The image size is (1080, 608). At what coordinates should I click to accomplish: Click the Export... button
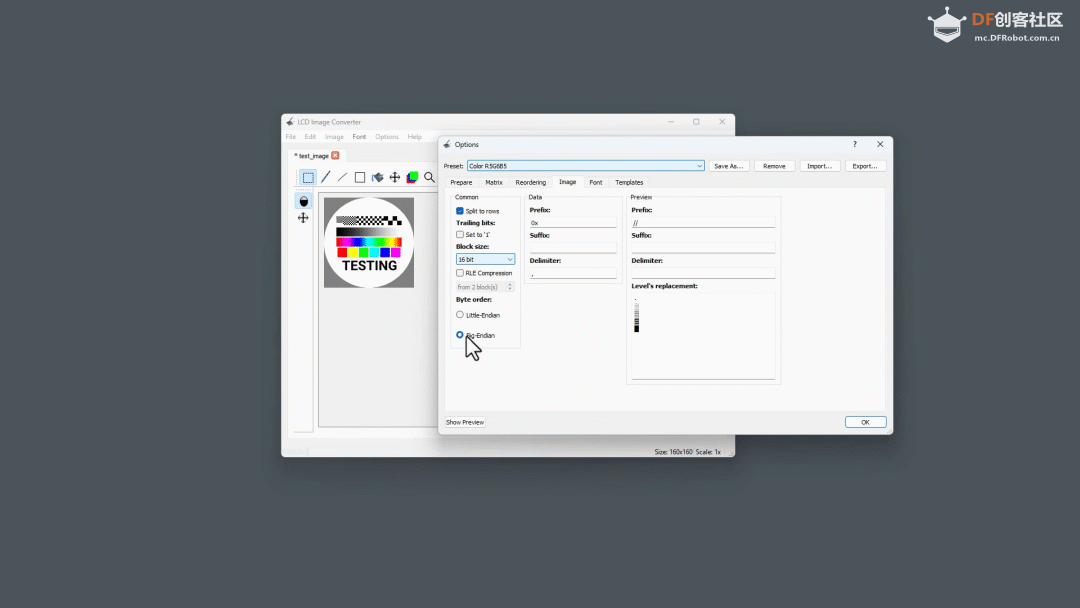point(865,166)
